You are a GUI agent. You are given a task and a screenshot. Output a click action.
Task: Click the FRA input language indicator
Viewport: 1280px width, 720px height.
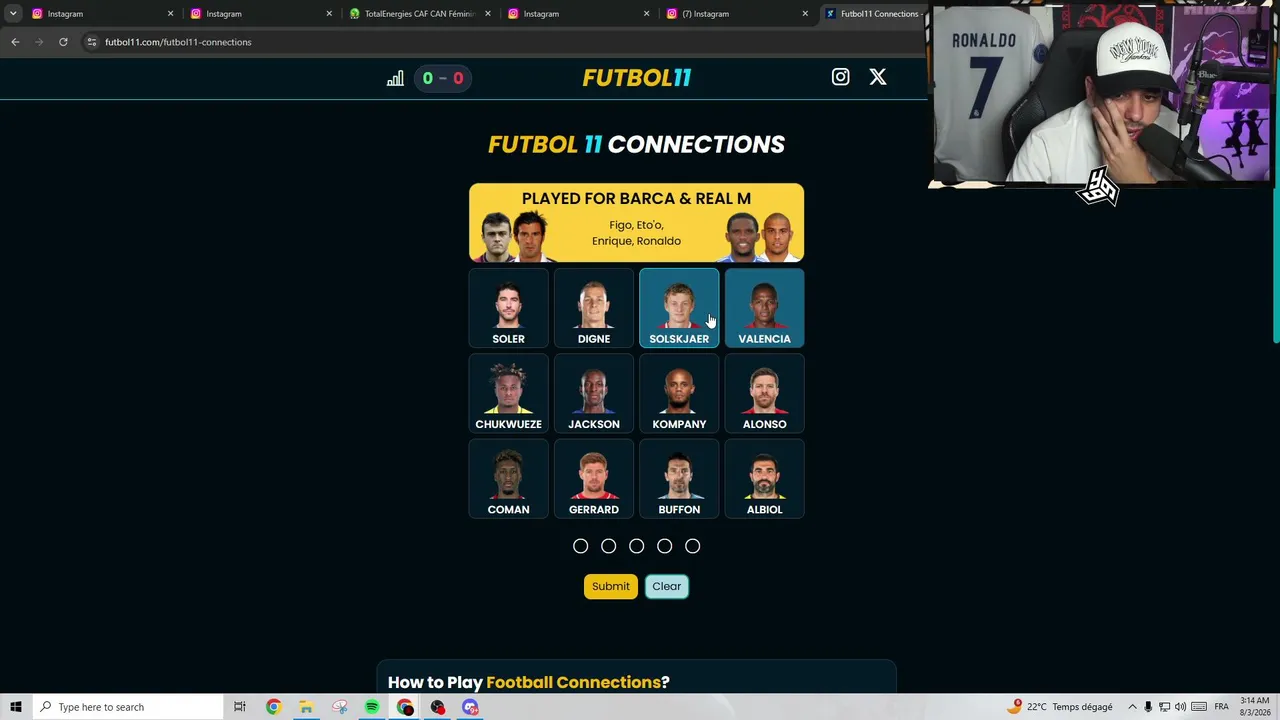(x=1221, y=707)
